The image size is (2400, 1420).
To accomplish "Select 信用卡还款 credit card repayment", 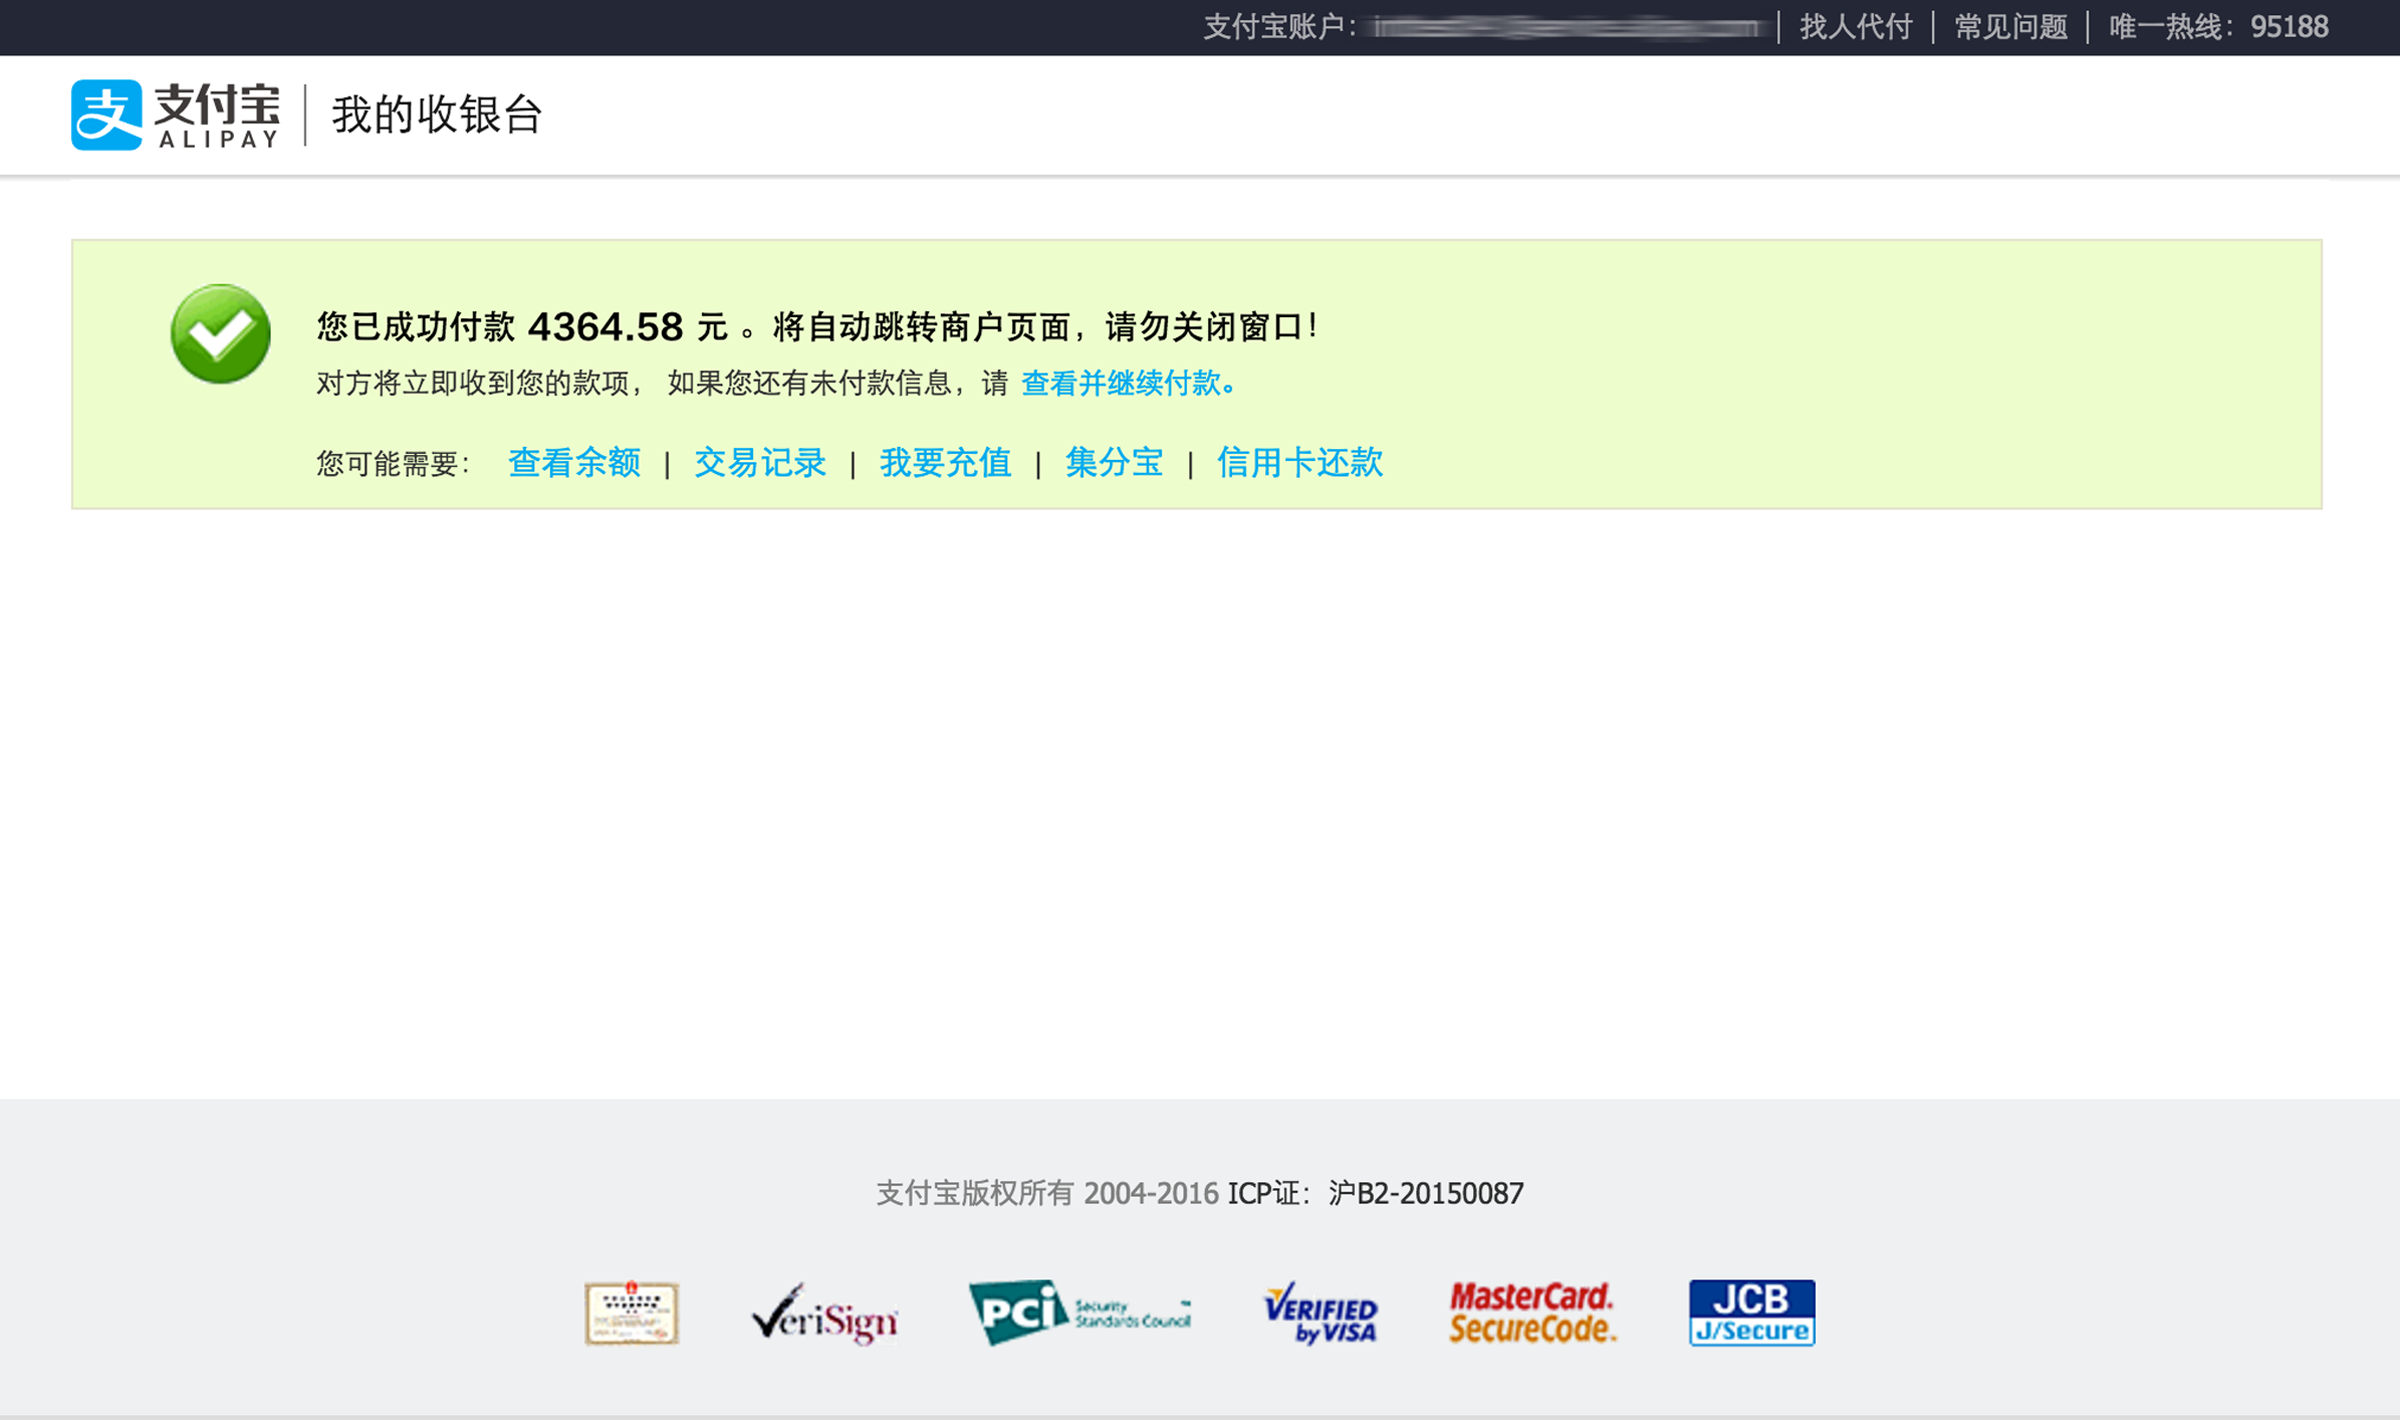I will [1300, 463].
